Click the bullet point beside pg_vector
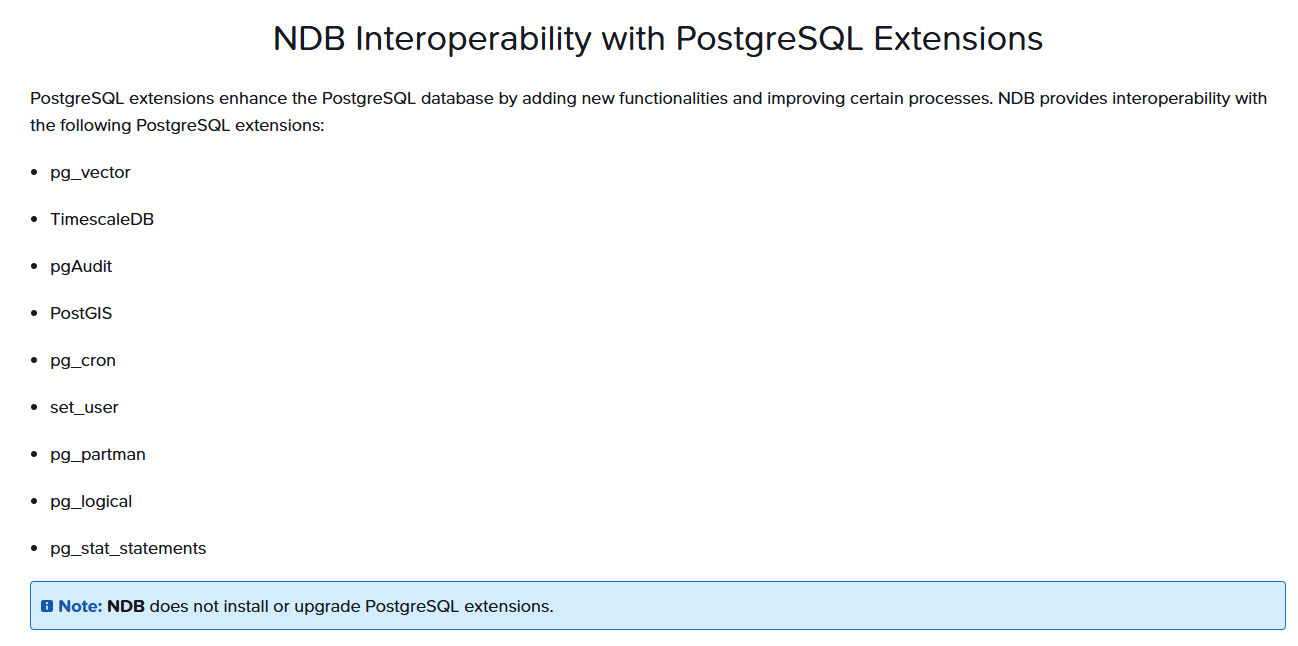 [x=35, y=173]
